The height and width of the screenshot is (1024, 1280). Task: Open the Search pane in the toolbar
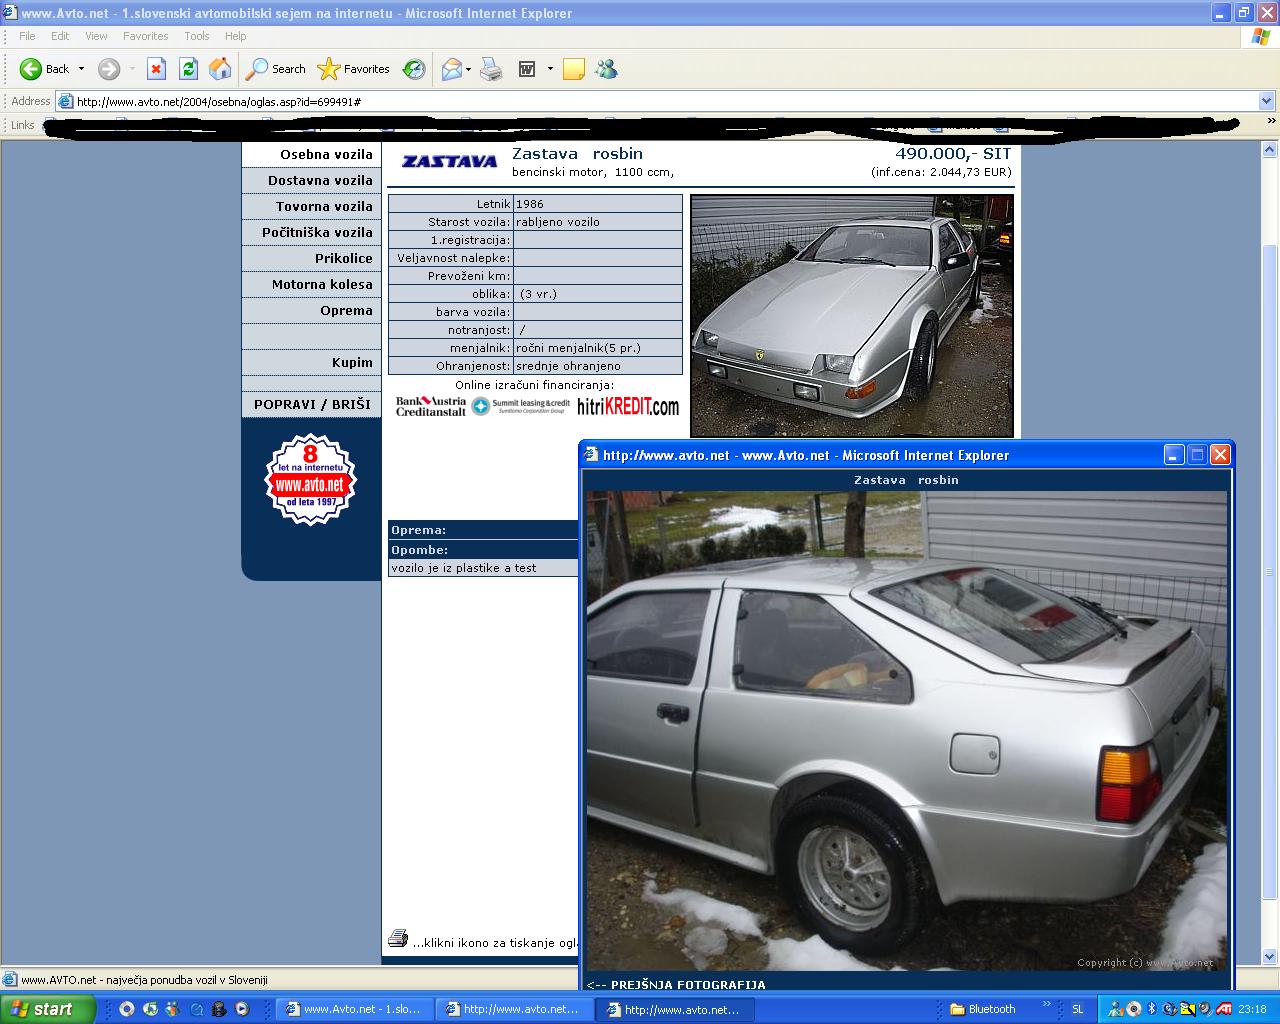tap(276, 69)
